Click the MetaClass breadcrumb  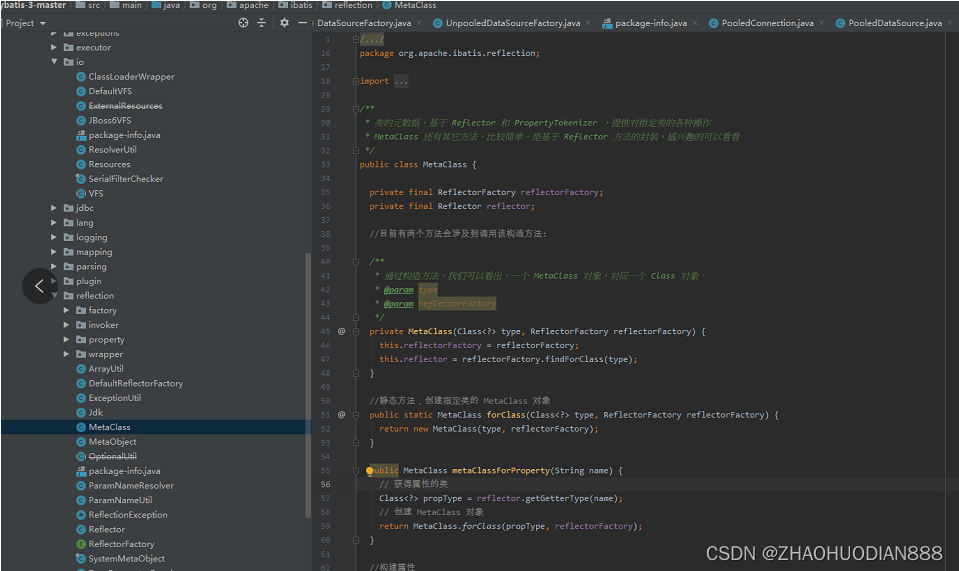click(x=409, y=5)
